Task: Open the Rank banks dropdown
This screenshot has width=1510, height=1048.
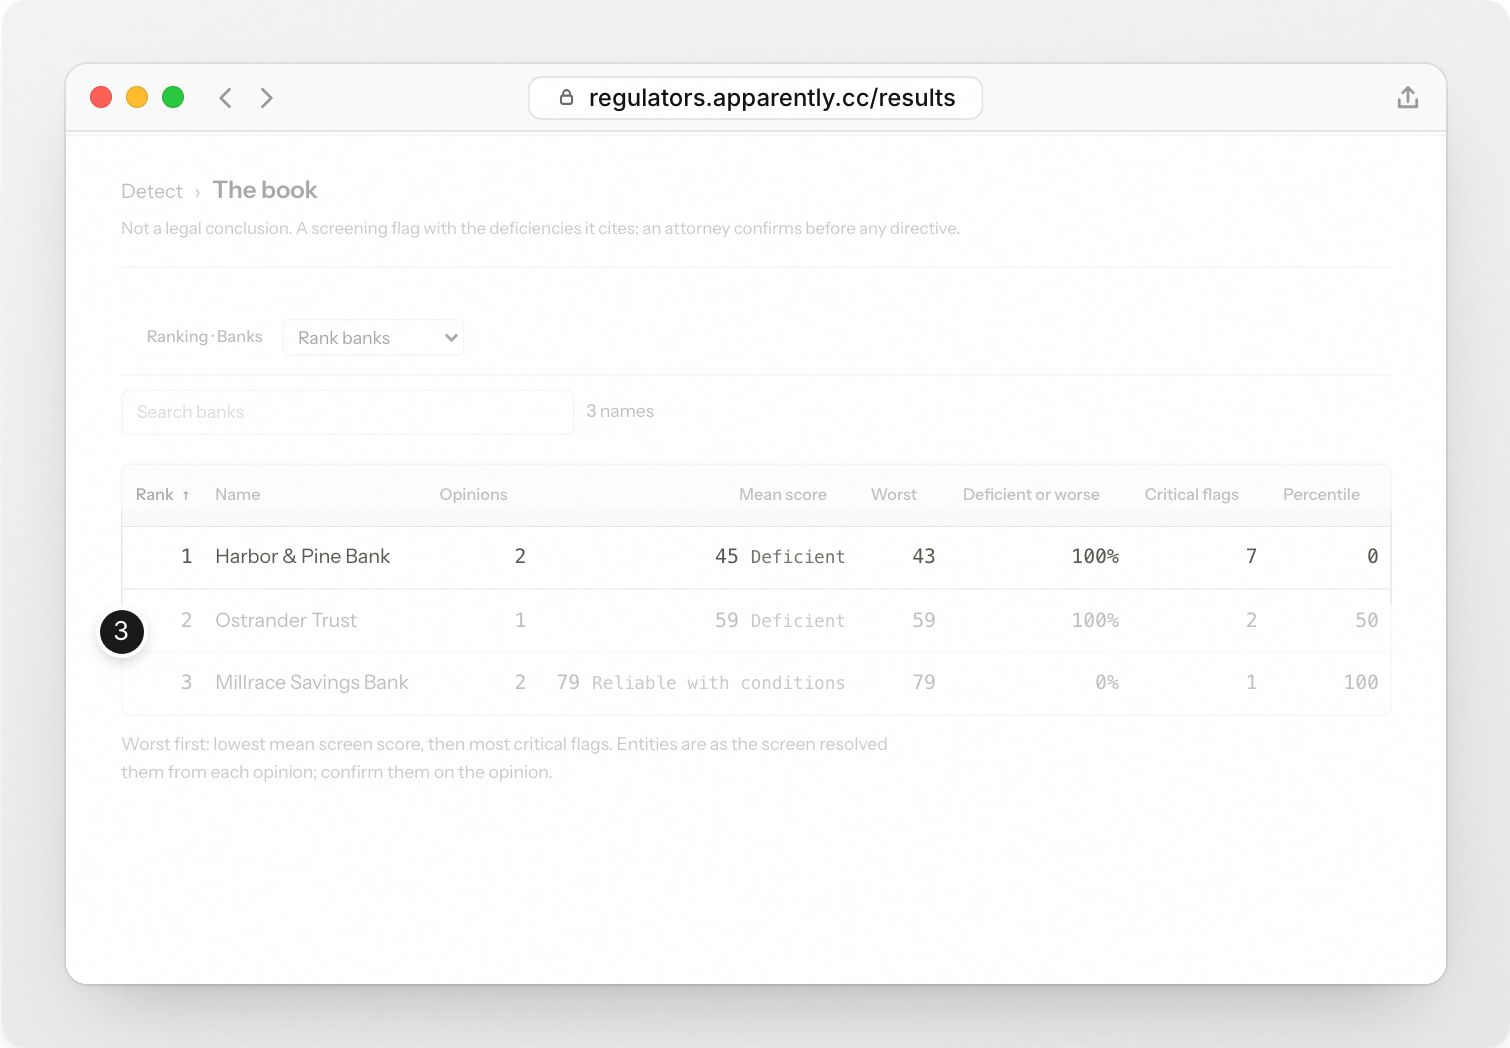Action: (x=373, y=338)
